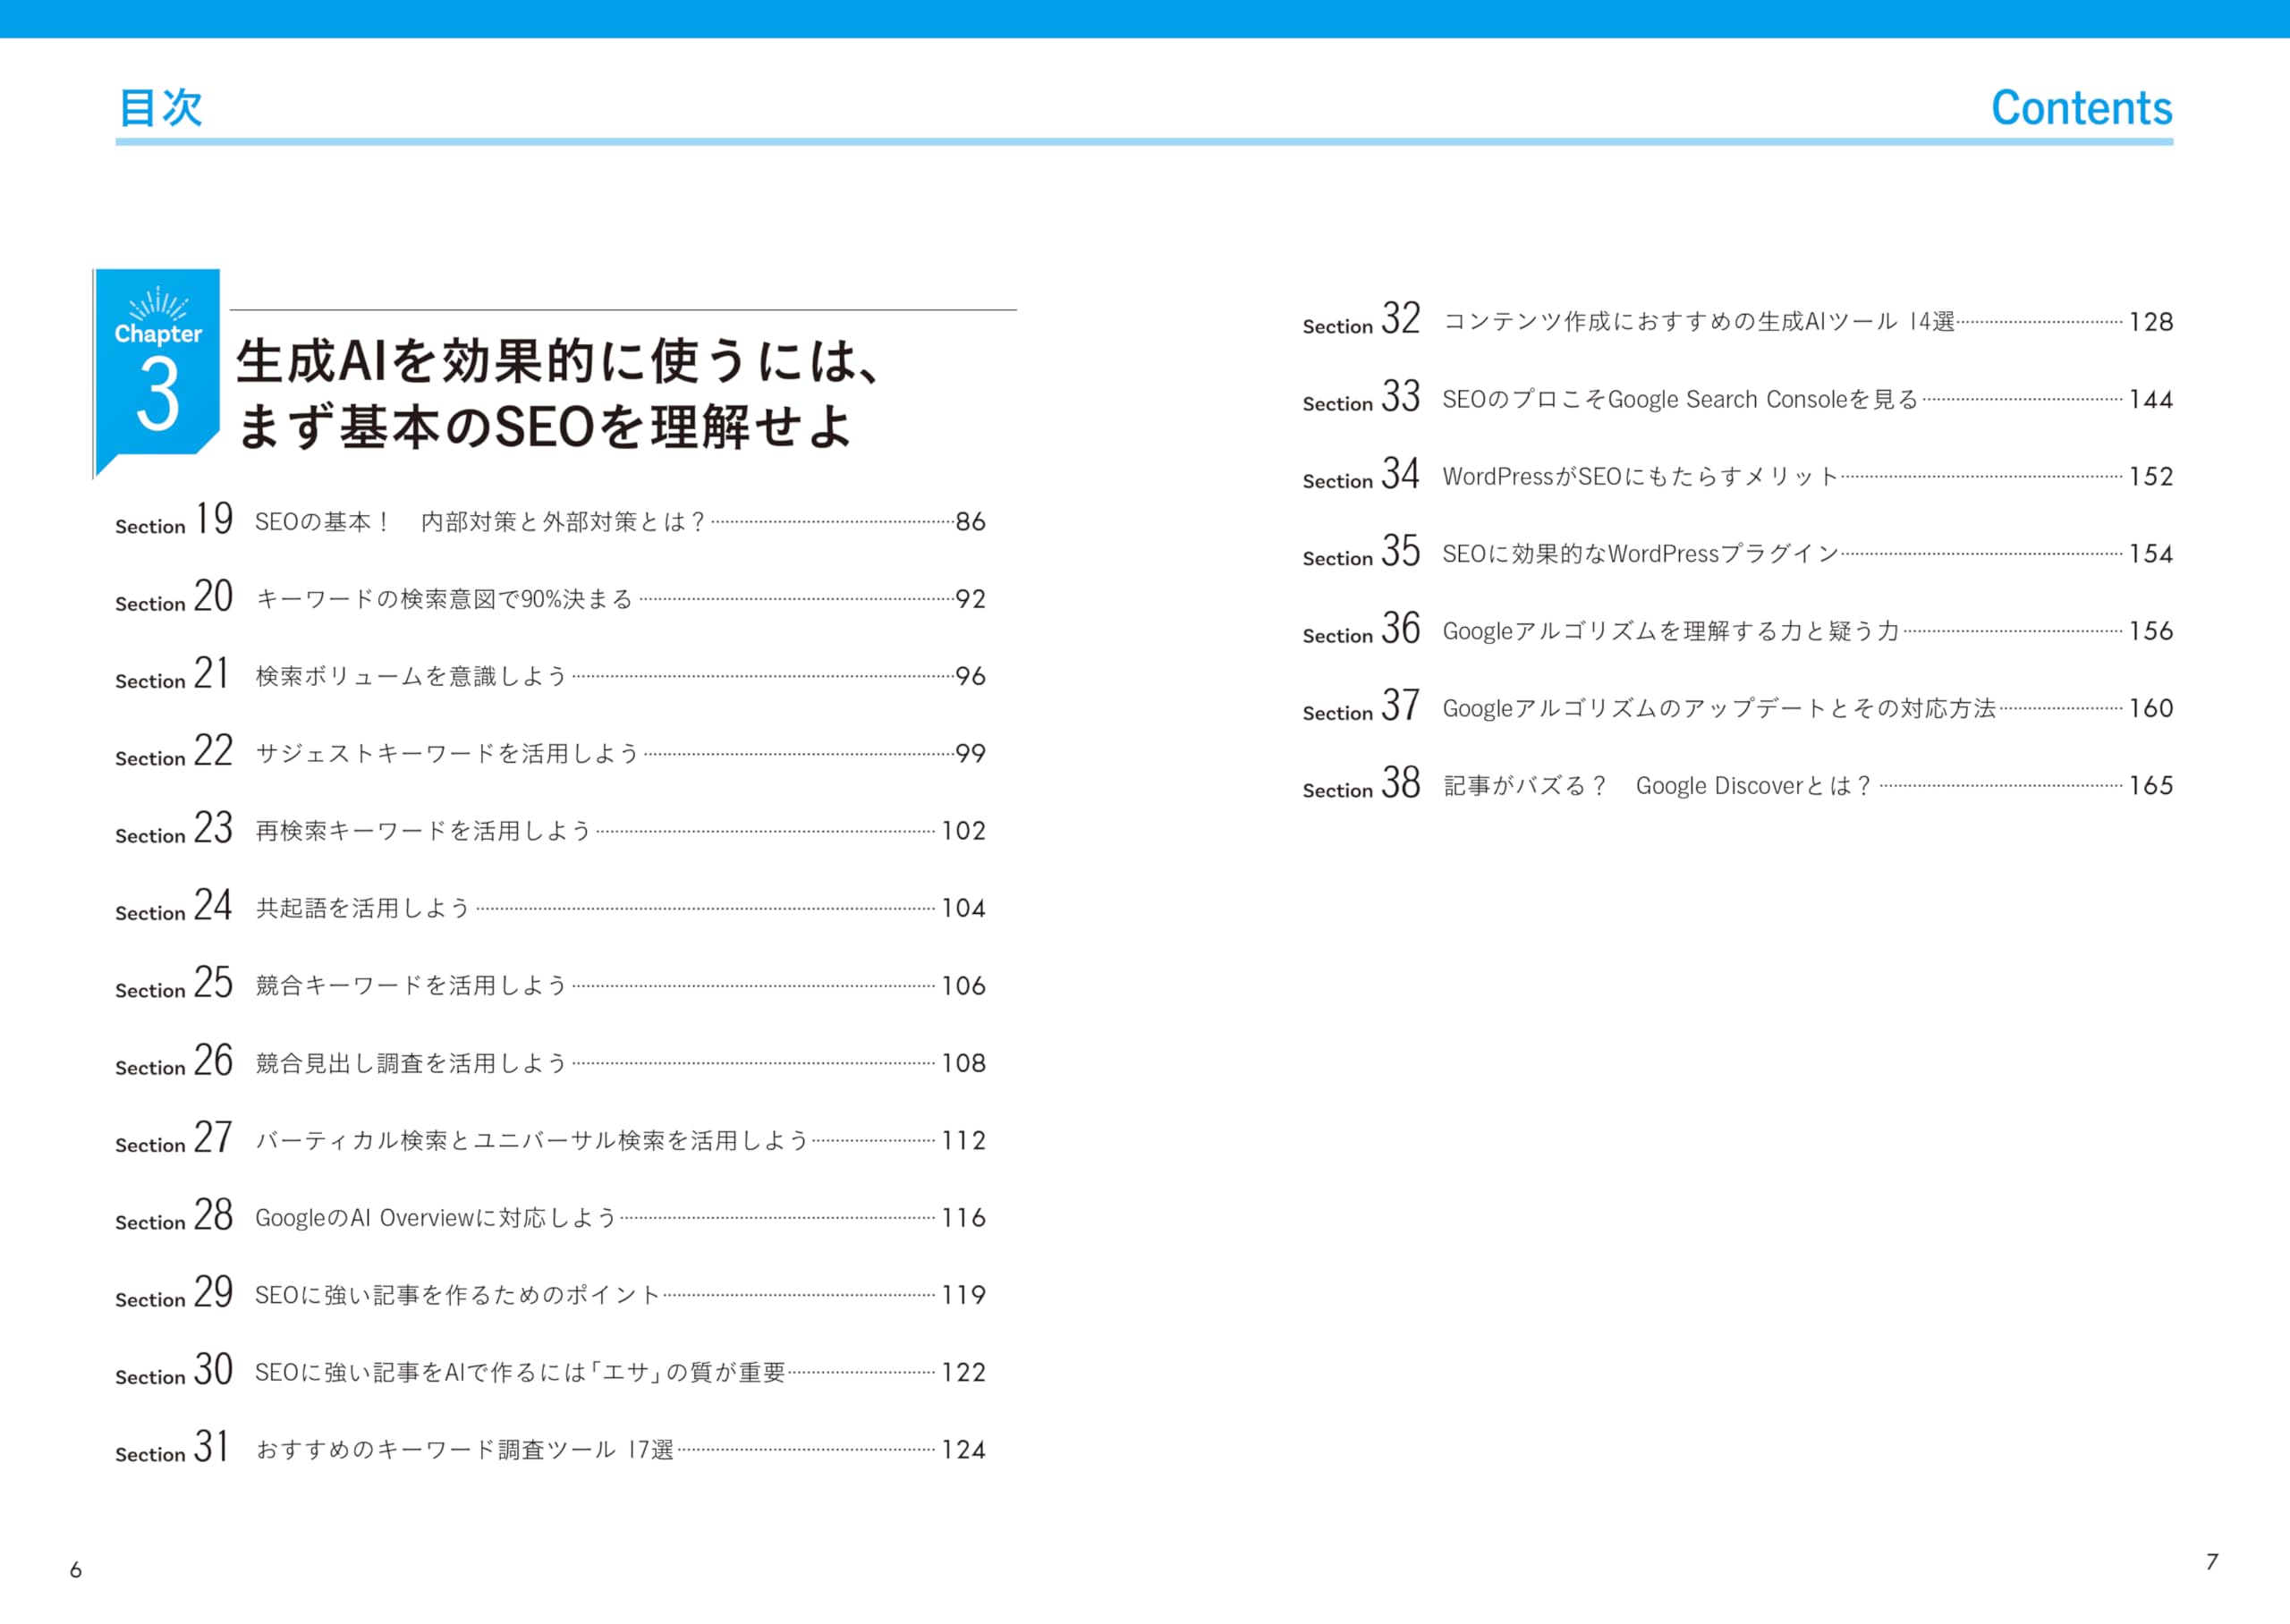The height and width of the screenshot is (1624, 2290).
Task: Open Section 19 SEO basics entry
Action: [479, 522]
